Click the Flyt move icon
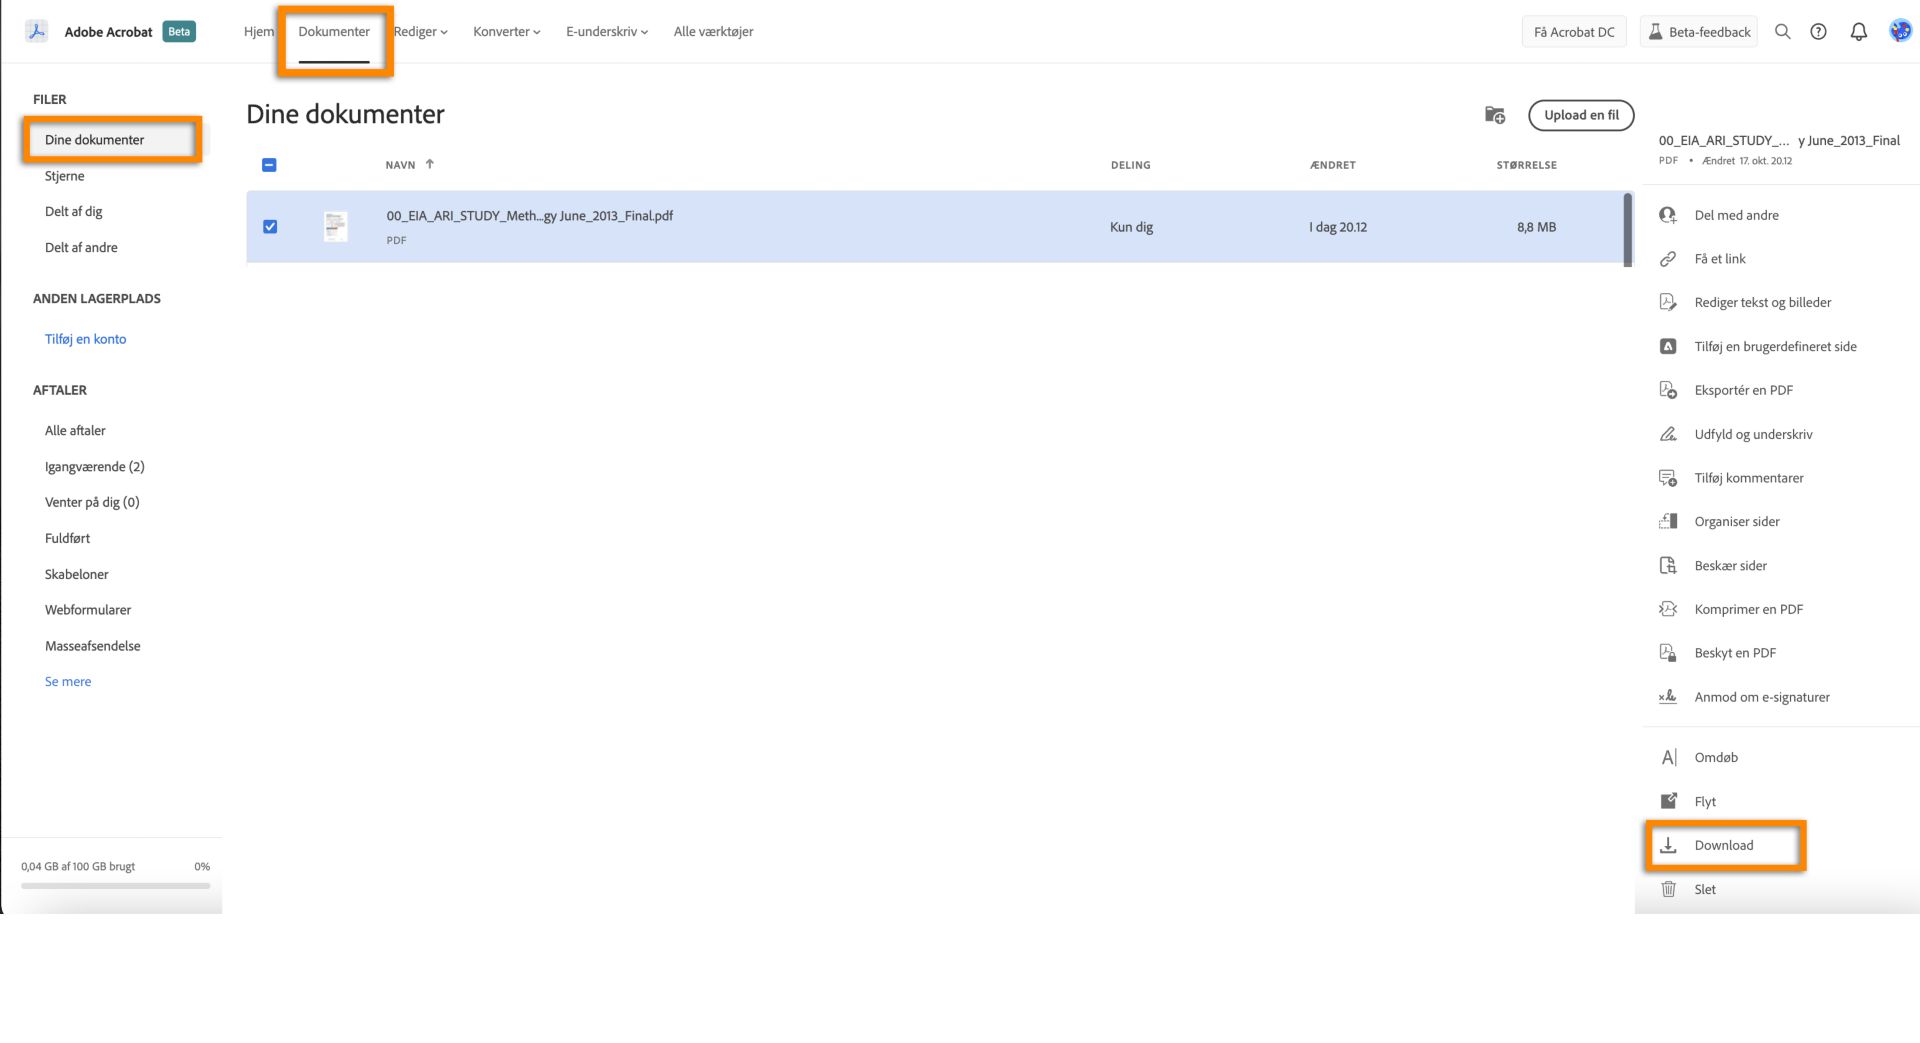Viewport: 1920px width, 1043px height. point(1668,801)
